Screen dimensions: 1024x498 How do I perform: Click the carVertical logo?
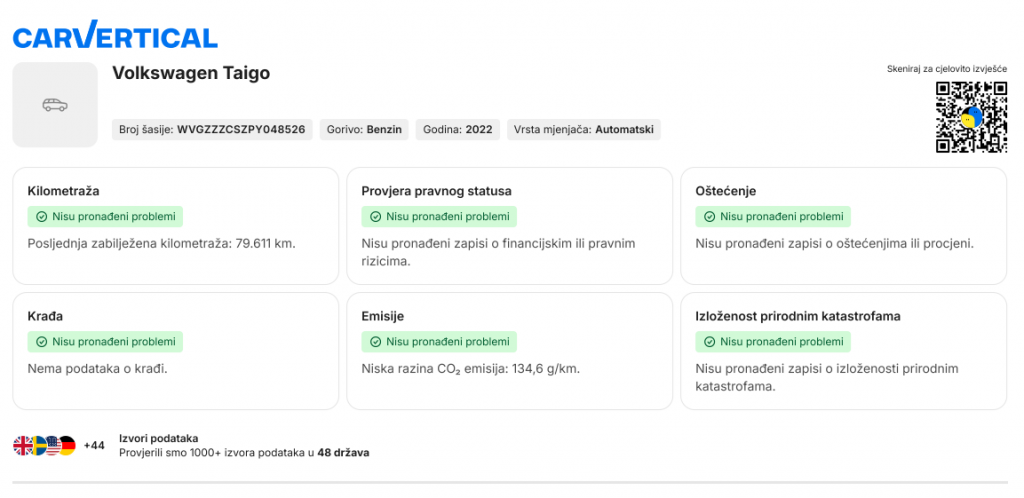click(x=115, y=37)
